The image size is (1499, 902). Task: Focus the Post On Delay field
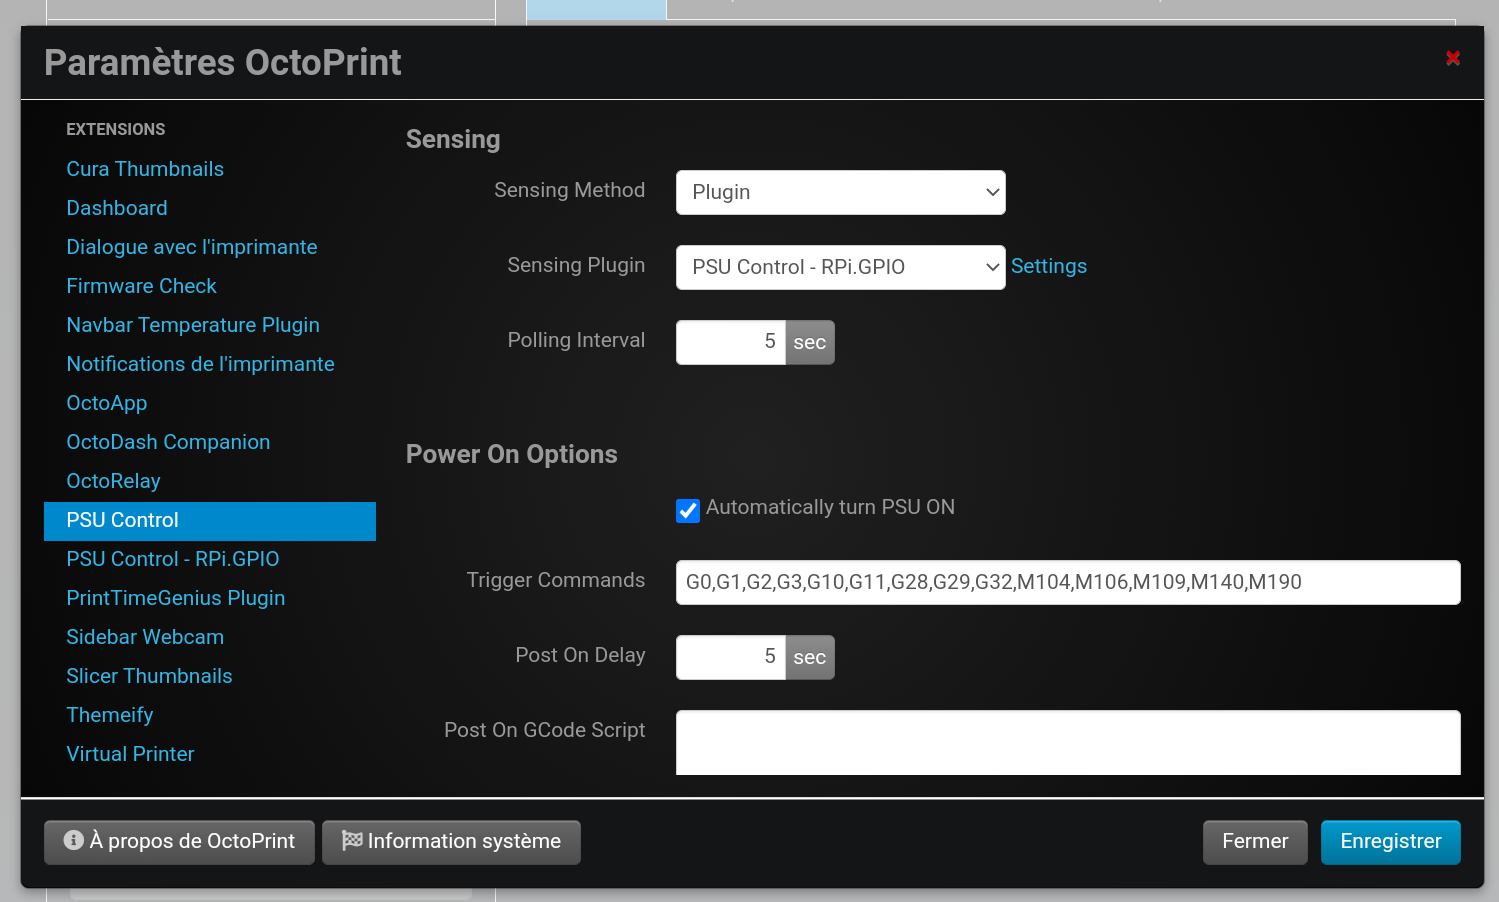click(731, 657)
